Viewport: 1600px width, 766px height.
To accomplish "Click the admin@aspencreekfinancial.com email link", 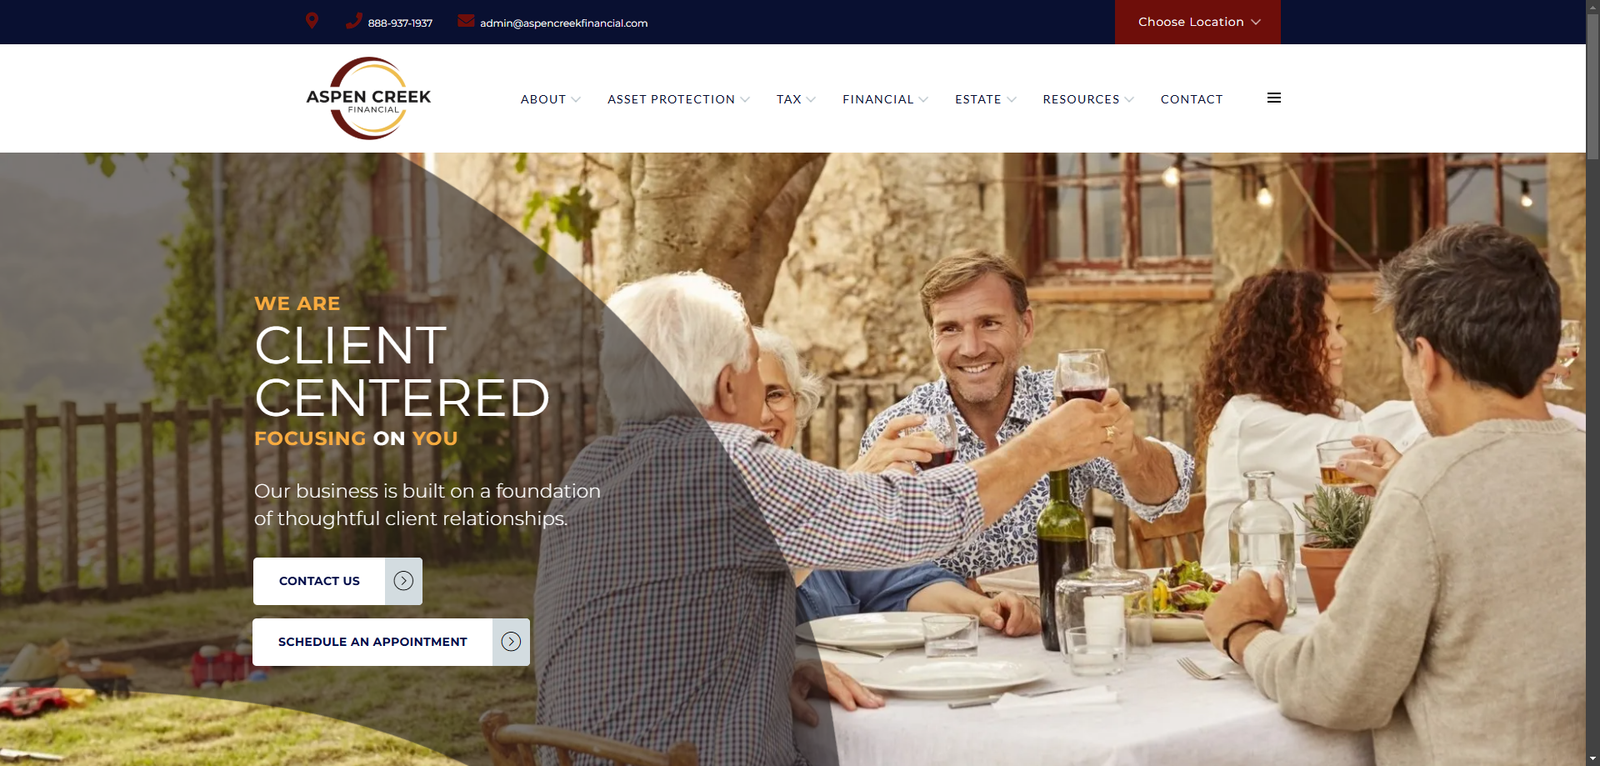I will [564, 23].
